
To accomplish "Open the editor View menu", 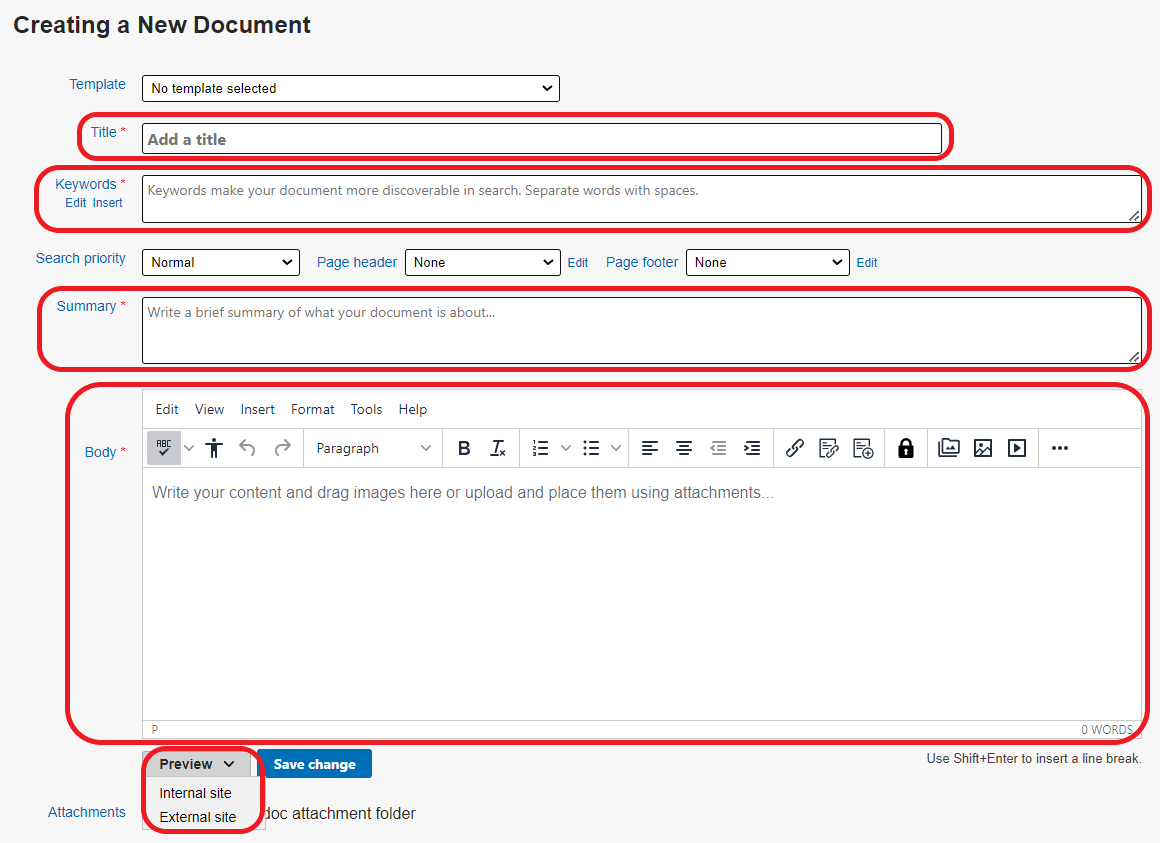I will coord(209,409).
